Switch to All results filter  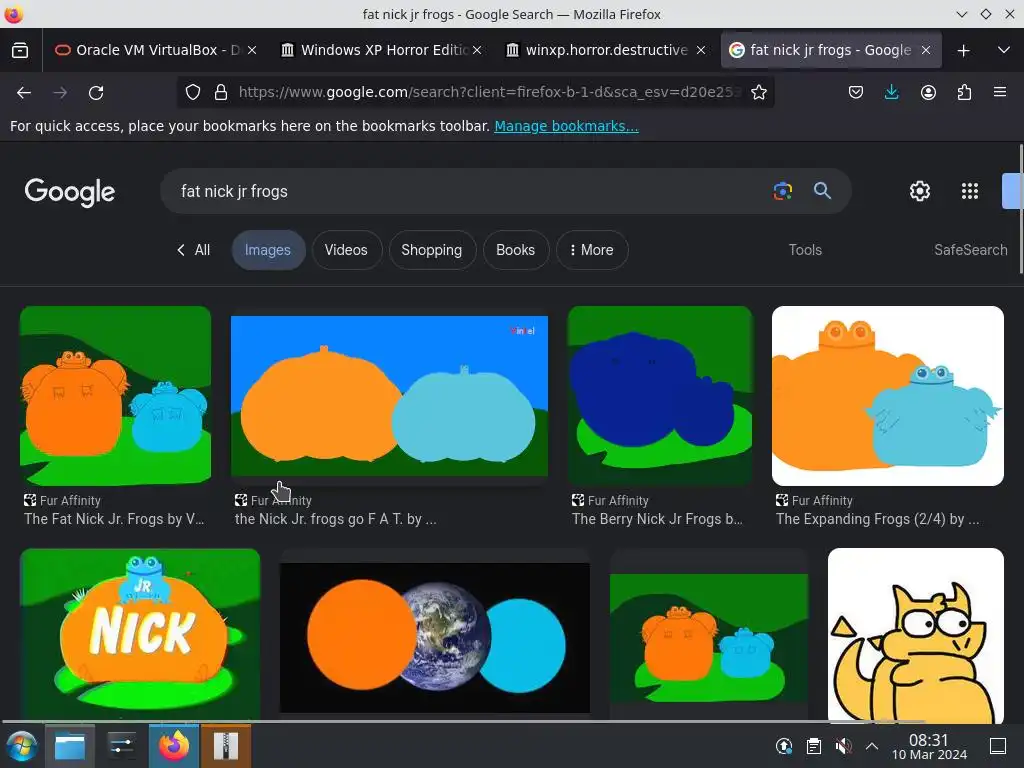pos(193,250)
